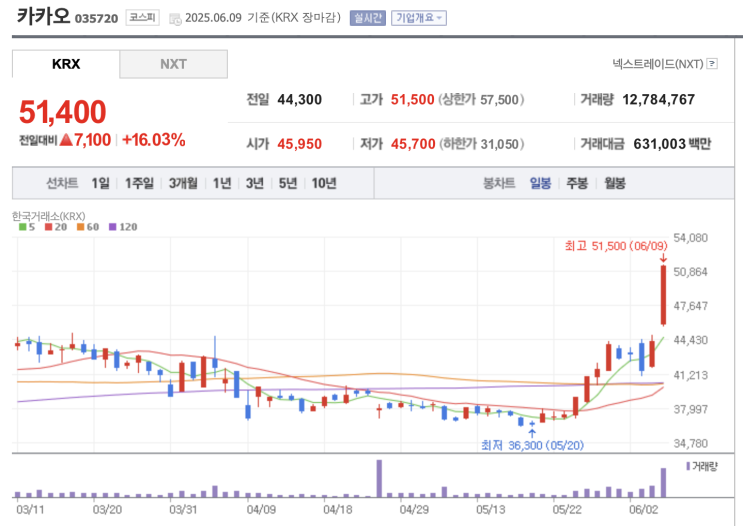Click the orange 60-day moving average legend

pyautogui.click(x=88, y=227)
